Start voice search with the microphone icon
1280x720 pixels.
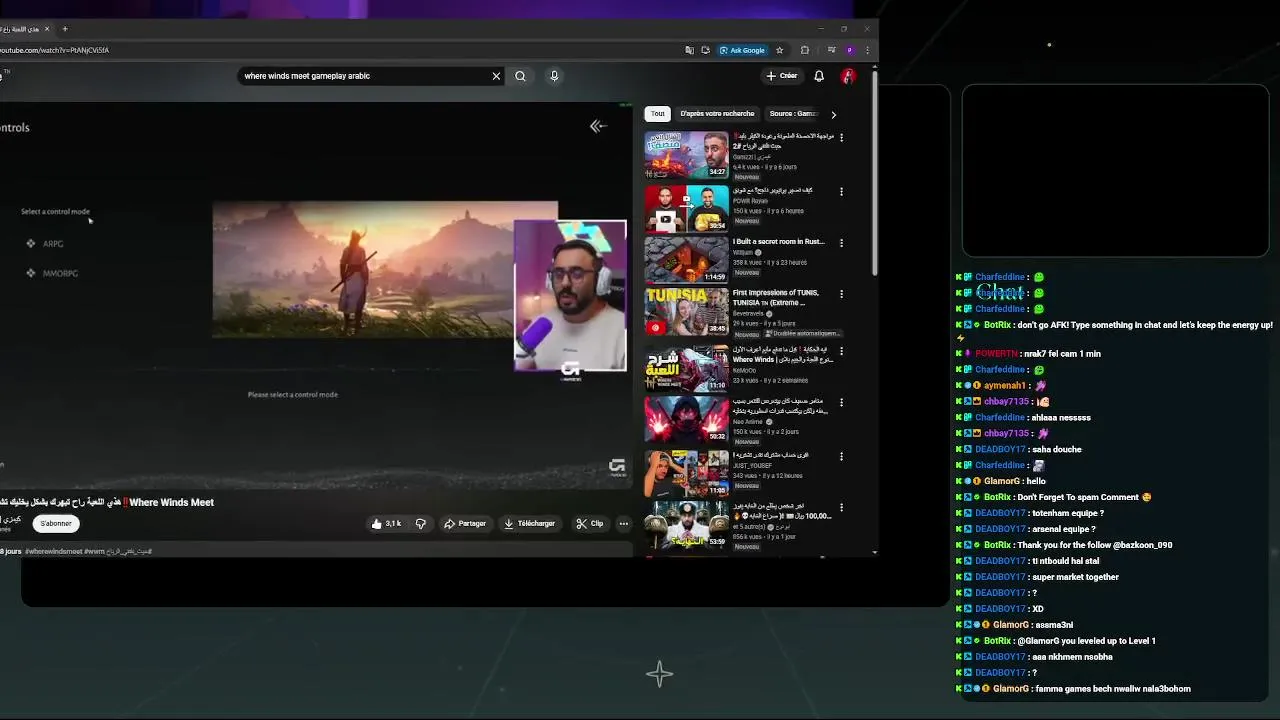(554, 76)
